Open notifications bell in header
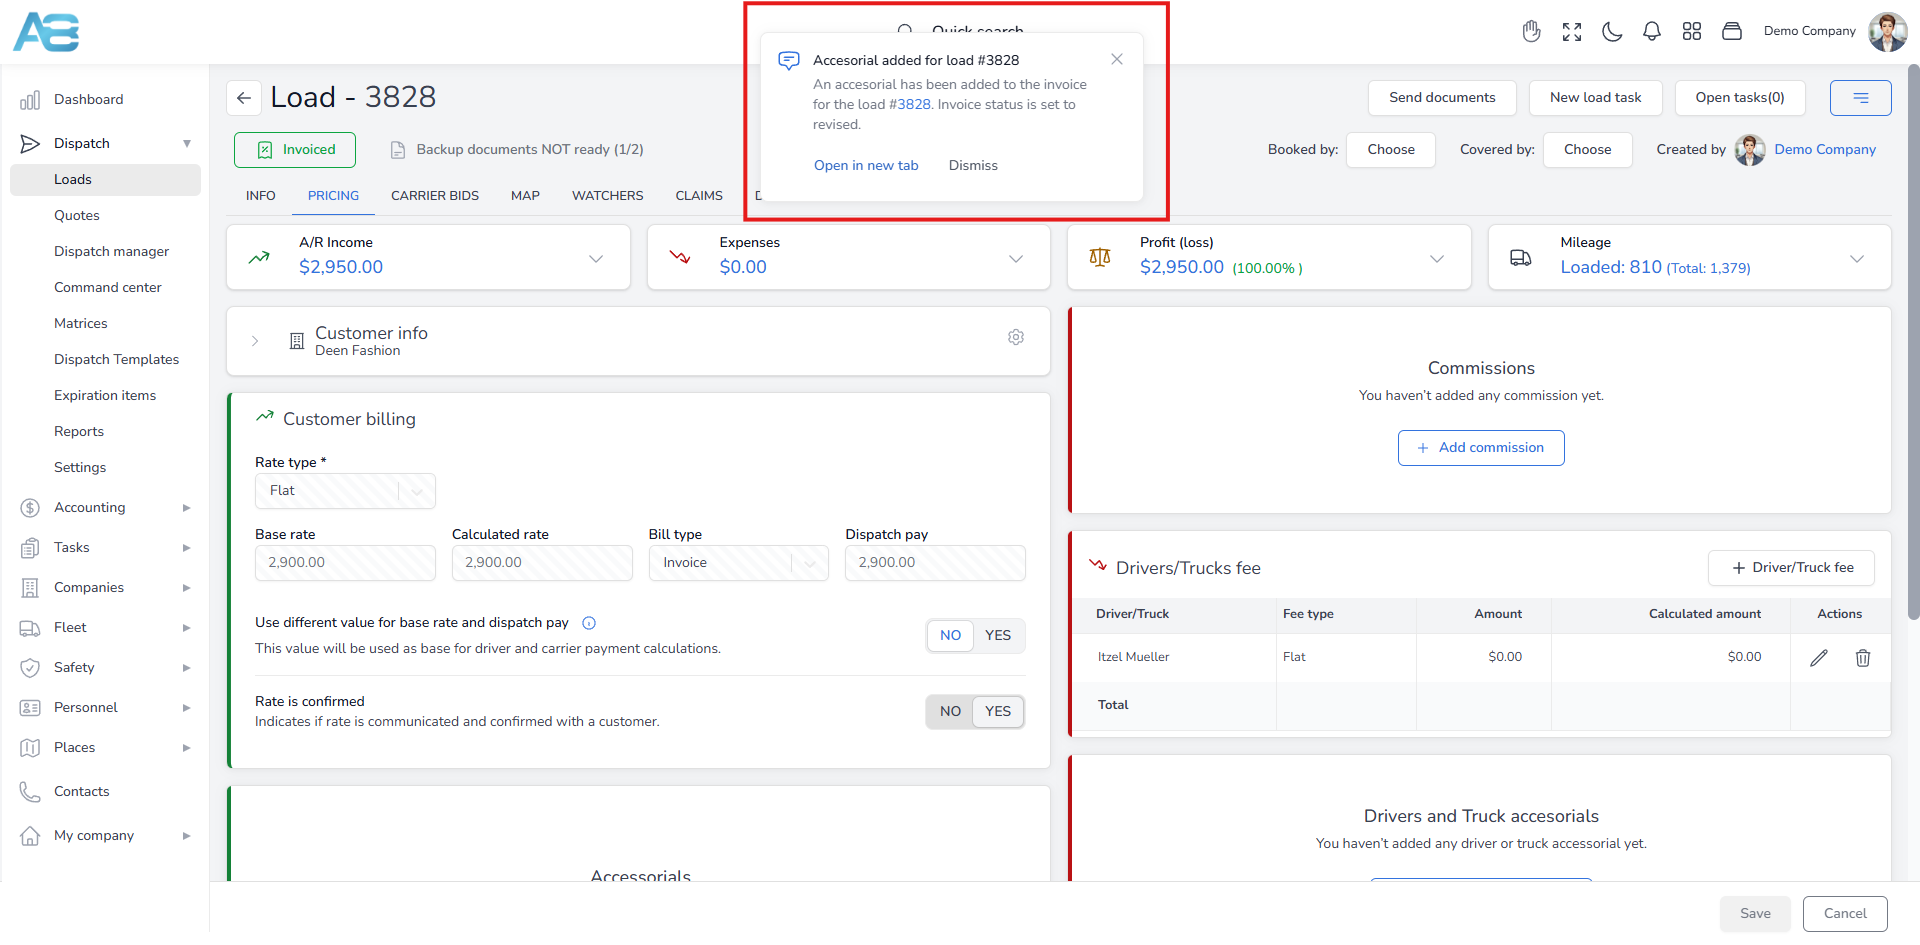This screenshot has width=1920, height=945. [x=1651, y=32]
